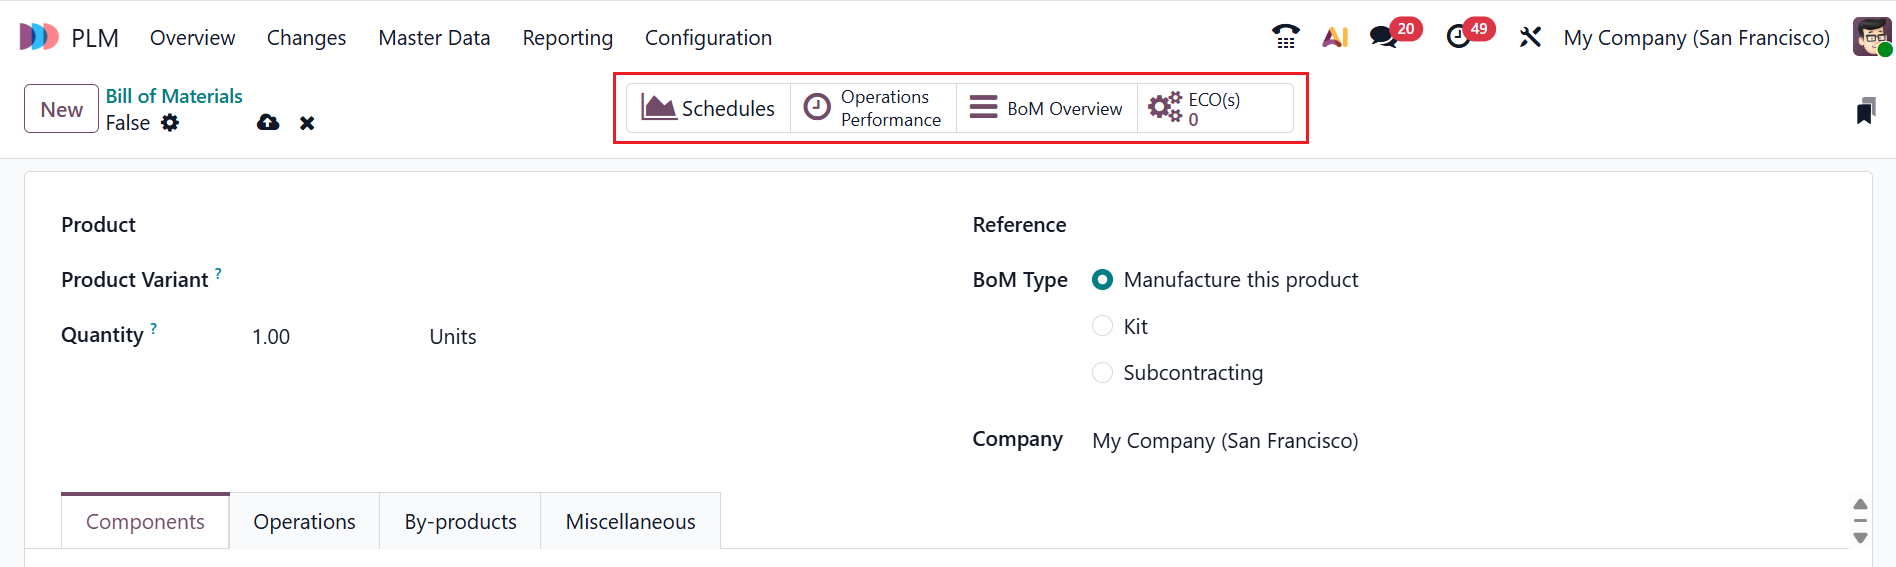Click the cloud save icon
Viewport: 1896px width, 567px height.
268,122
